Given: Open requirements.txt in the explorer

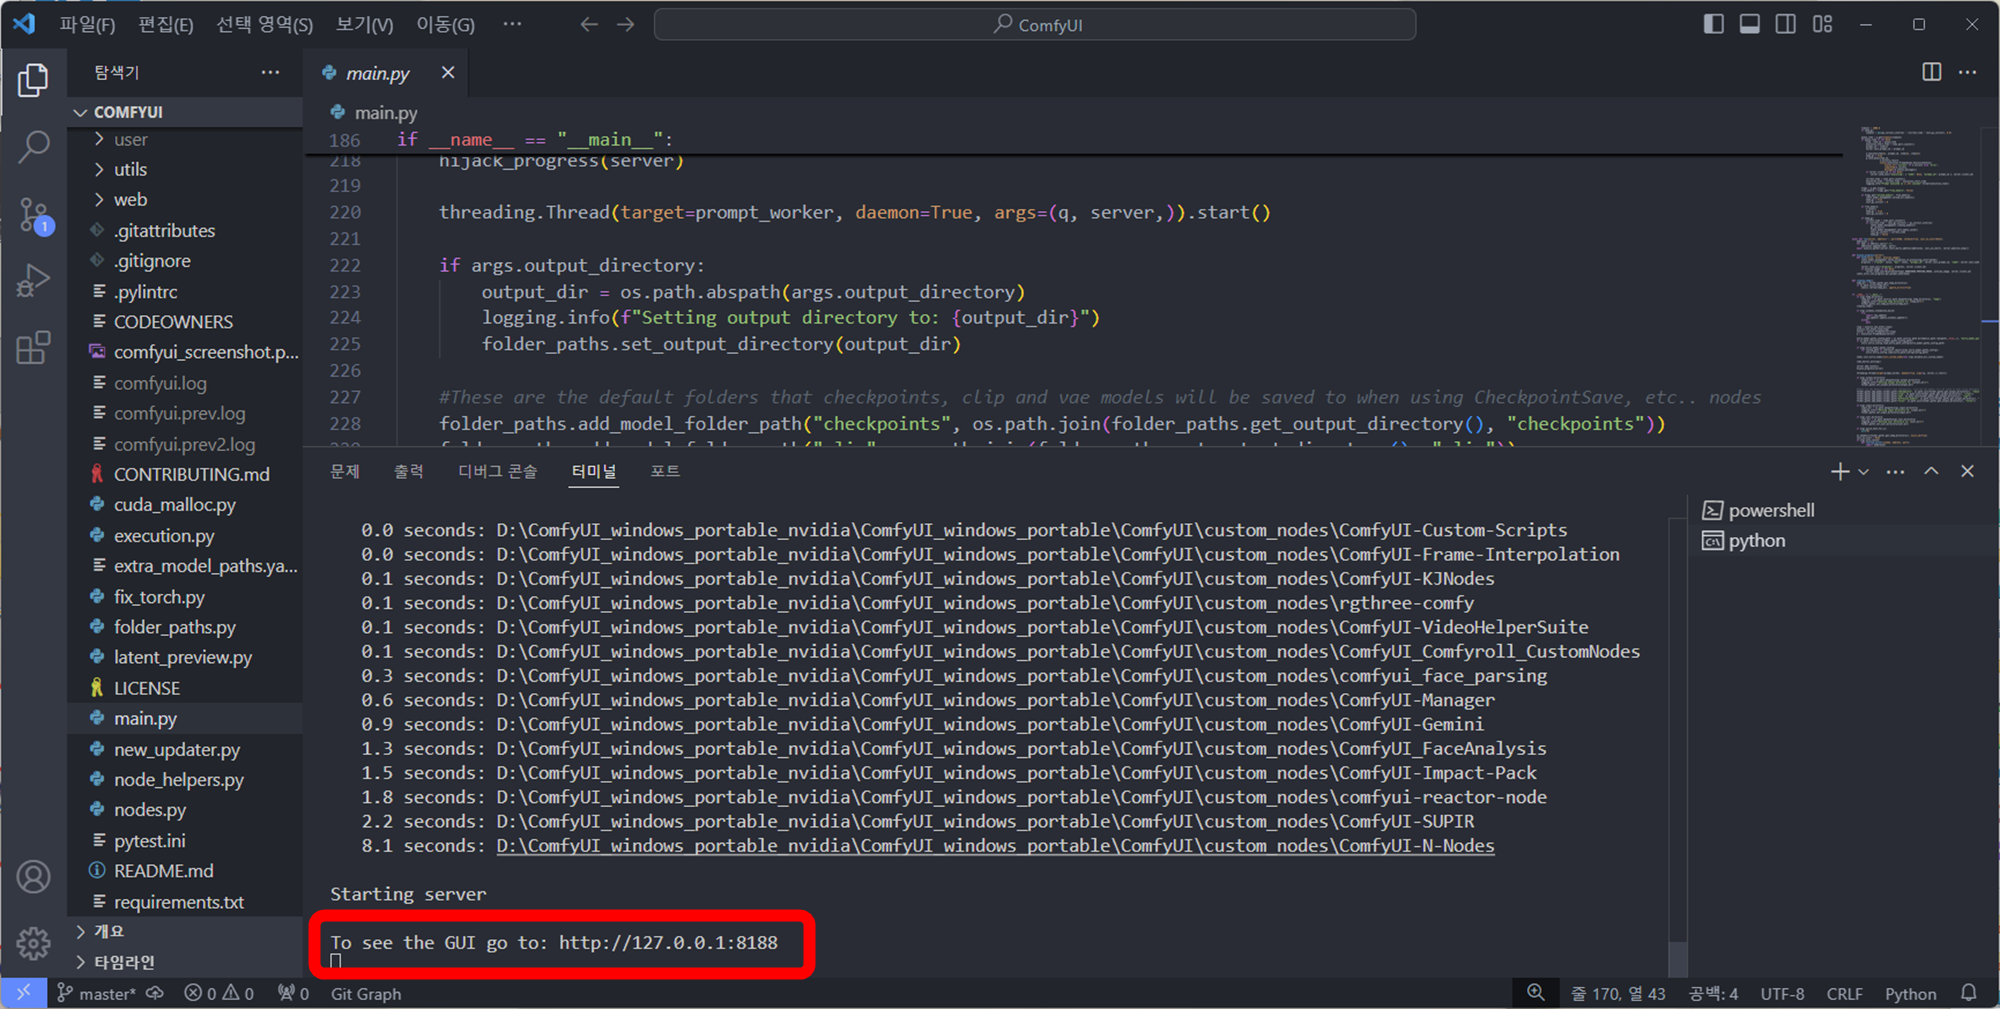Looking at the screenshot, I should coord(185,901).
